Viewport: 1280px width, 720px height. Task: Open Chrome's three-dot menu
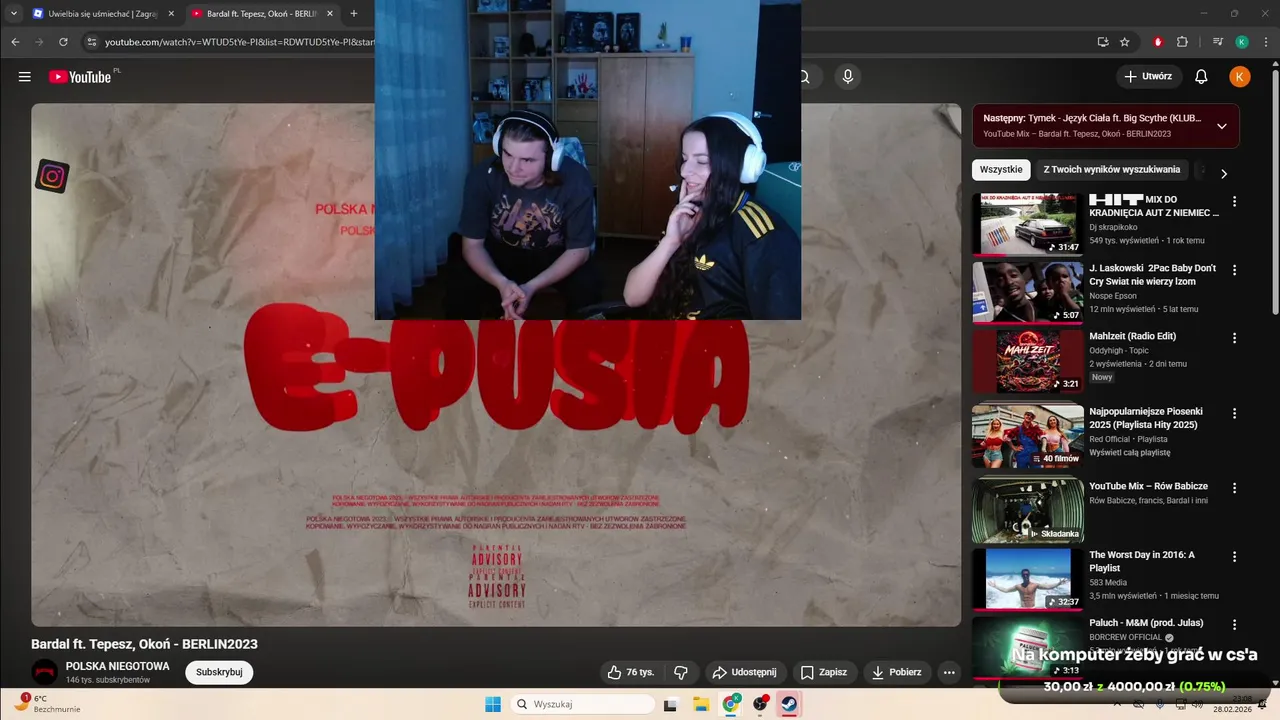point(1264,42)
